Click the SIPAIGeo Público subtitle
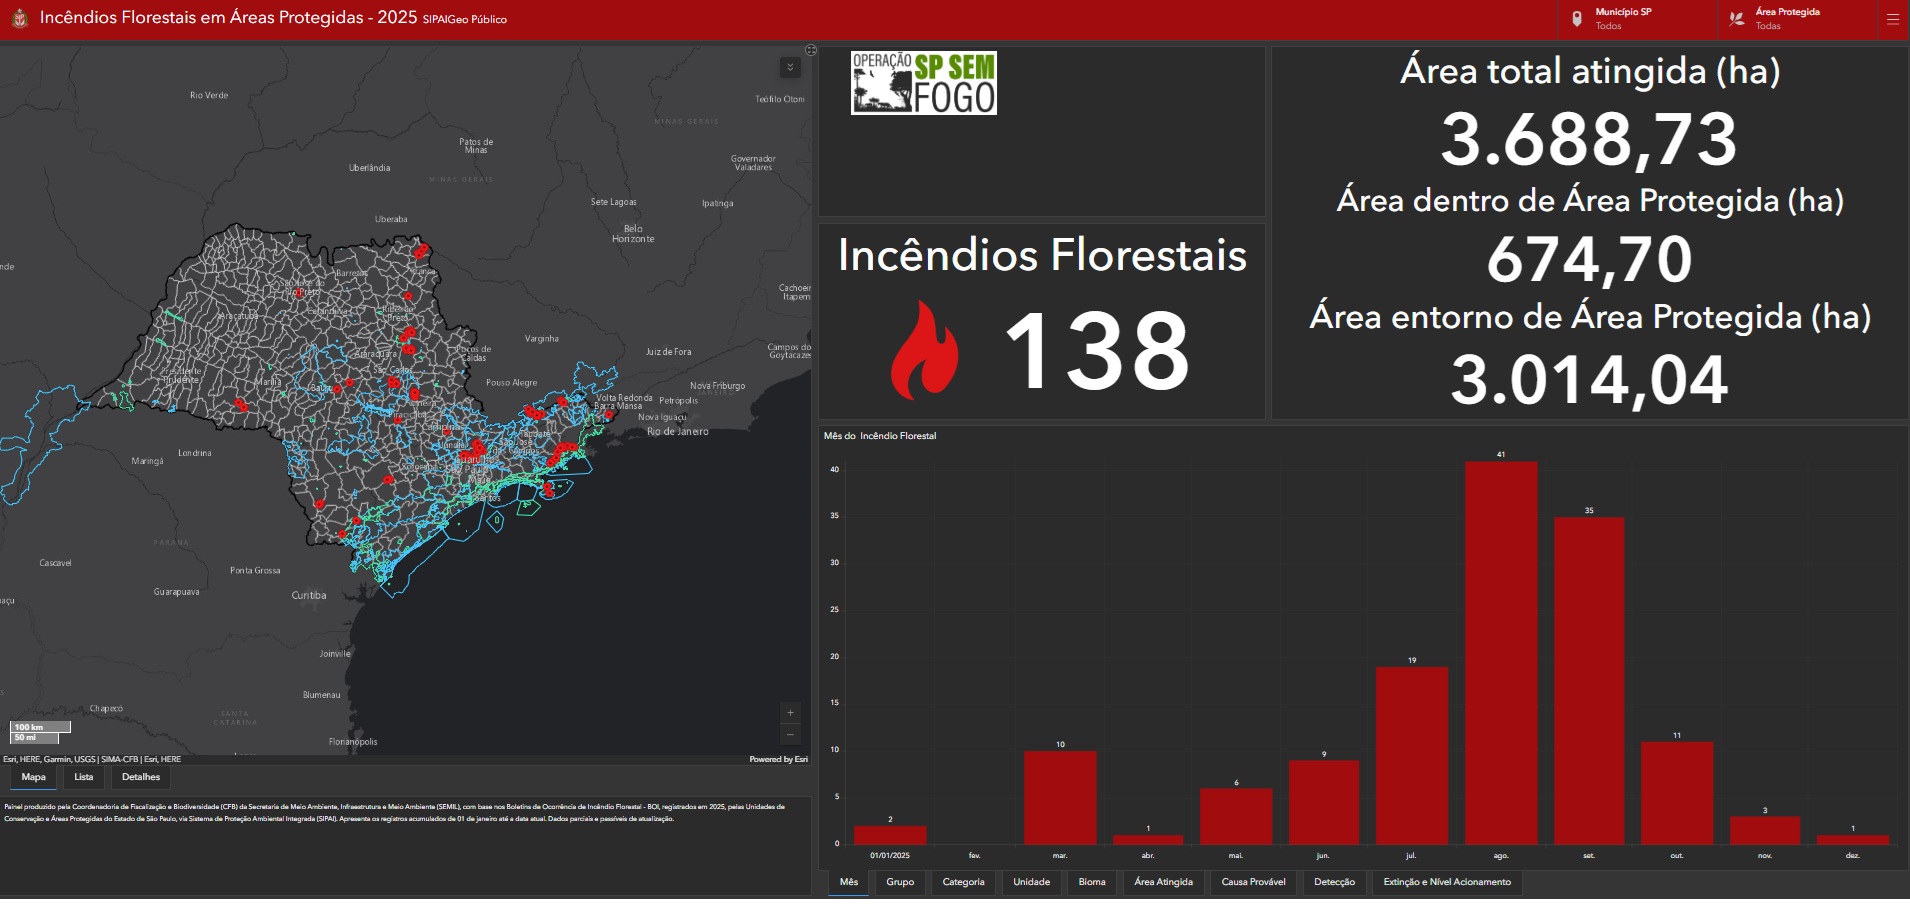The width and height of the screenshot is (1910, 904). (465, 20)
